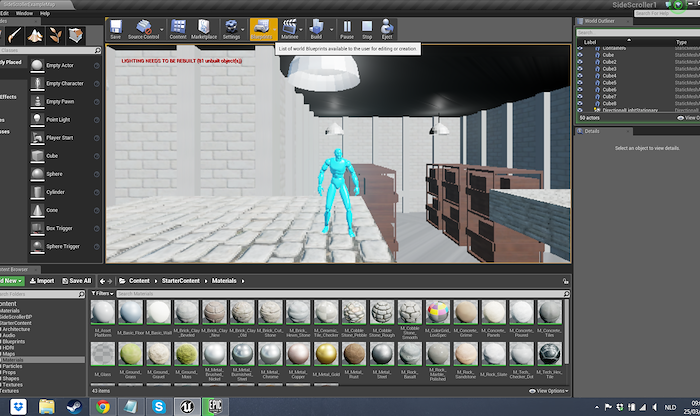Expand the Build options dropdown arrow
The image size is (700, 416).
[x=331, y=30]
